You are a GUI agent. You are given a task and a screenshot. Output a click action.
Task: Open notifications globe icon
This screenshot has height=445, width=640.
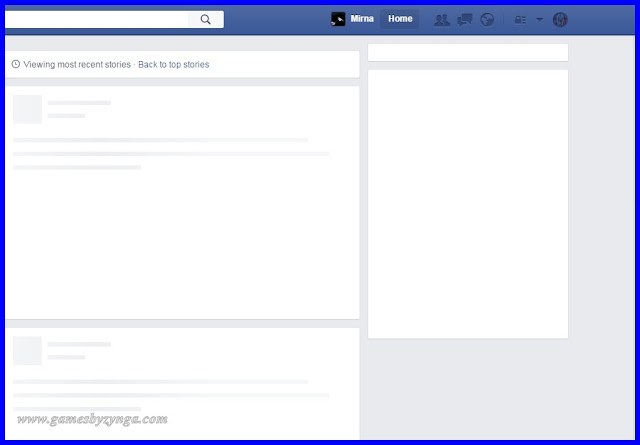487,20
